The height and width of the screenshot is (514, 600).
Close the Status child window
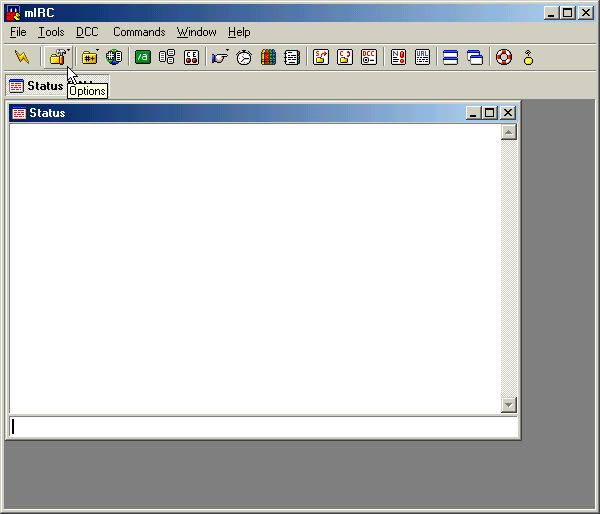coord(507,113)
